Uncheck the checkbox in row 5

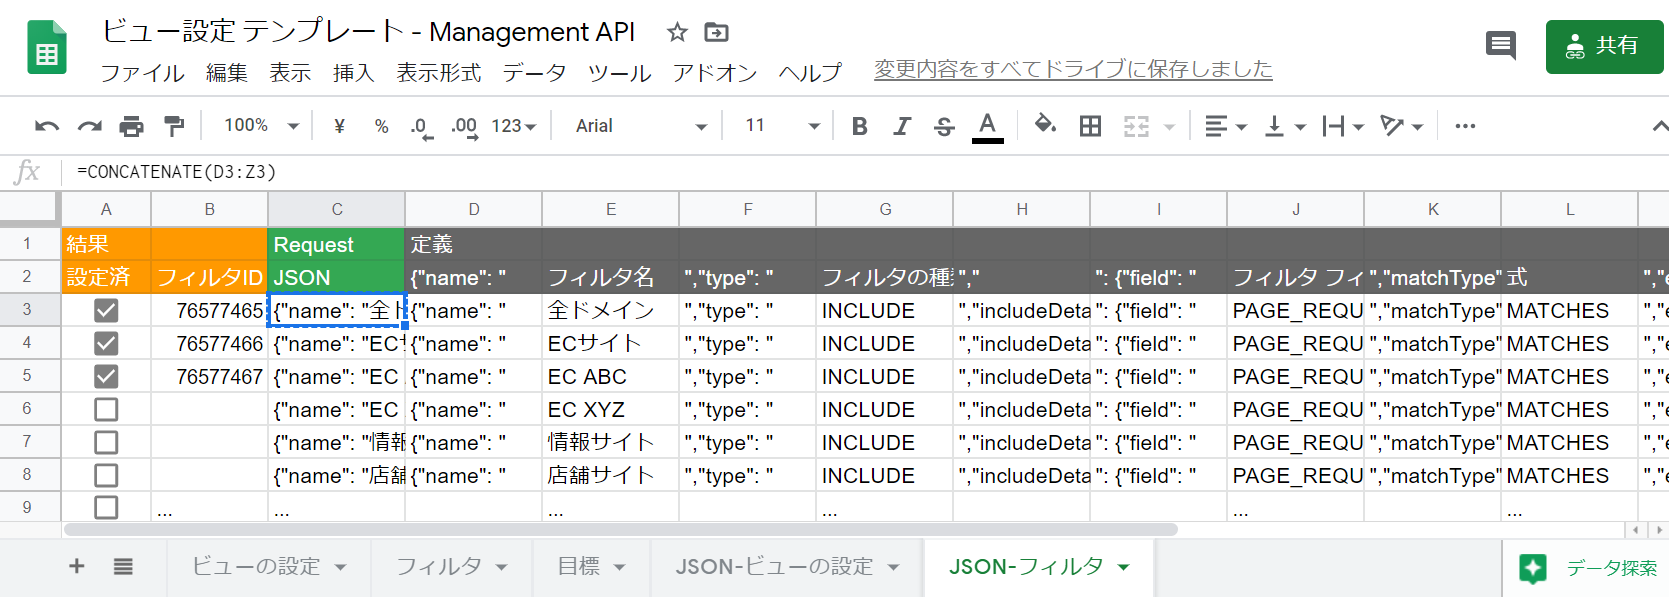pyautogui.click(x=105, y=376)
